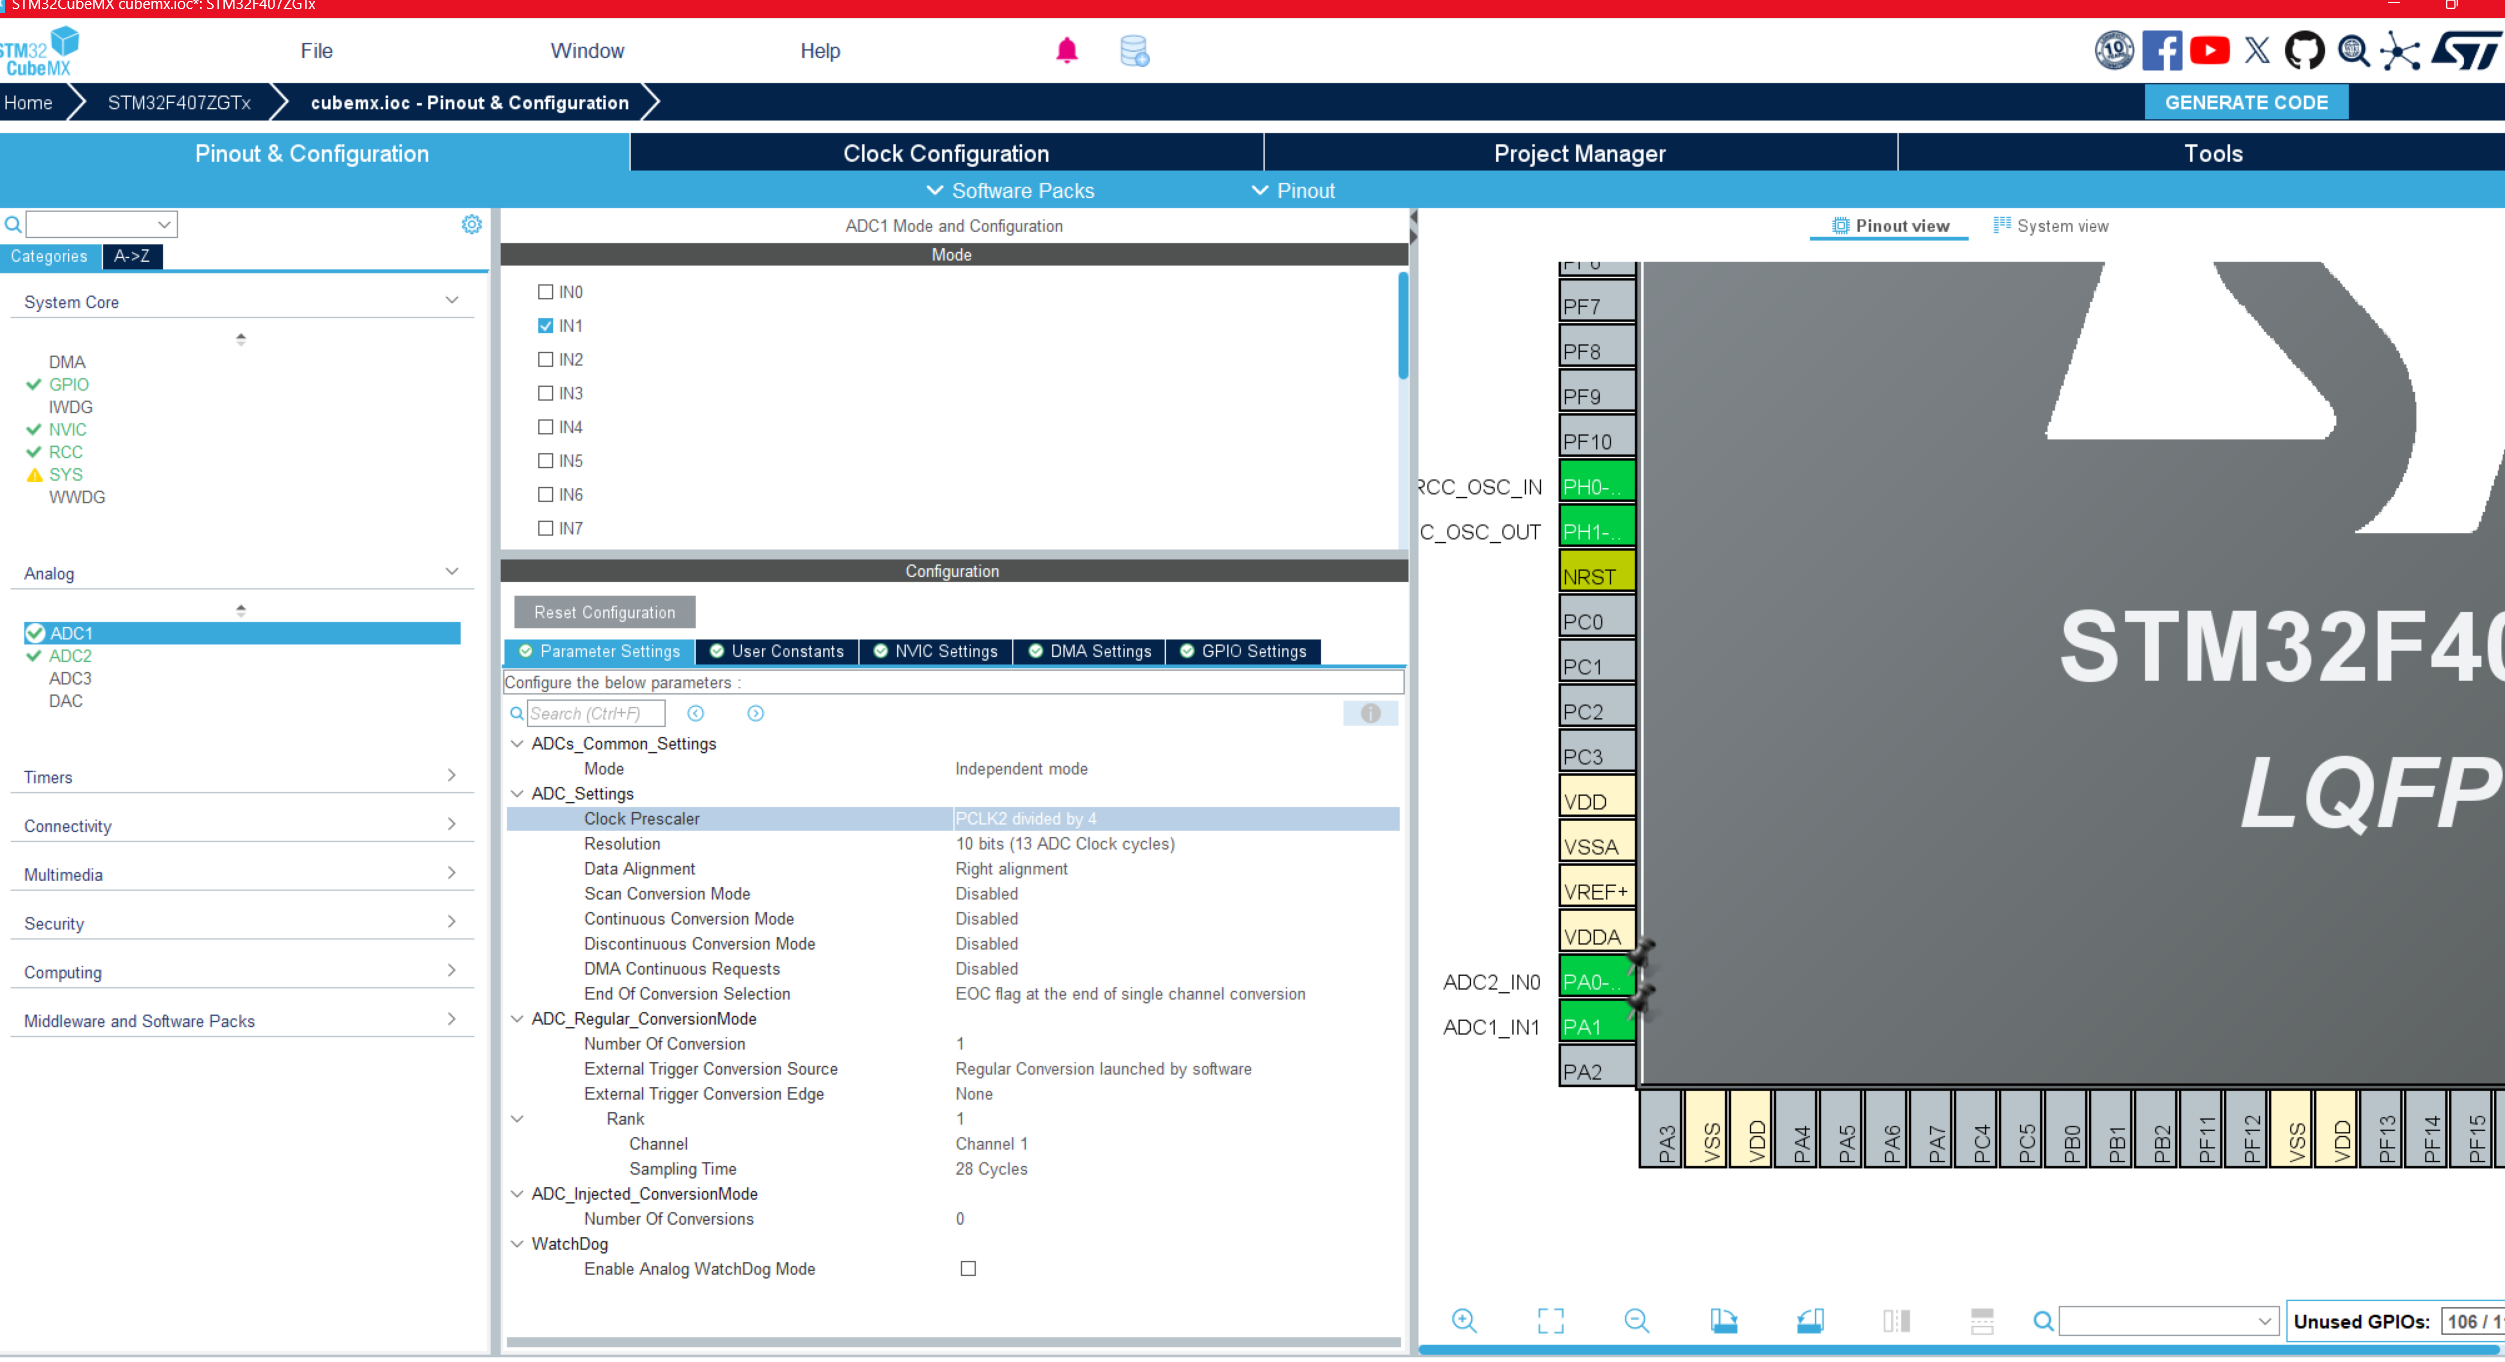
Task: Click the red notification bell icon
Action: (1067, 50)
